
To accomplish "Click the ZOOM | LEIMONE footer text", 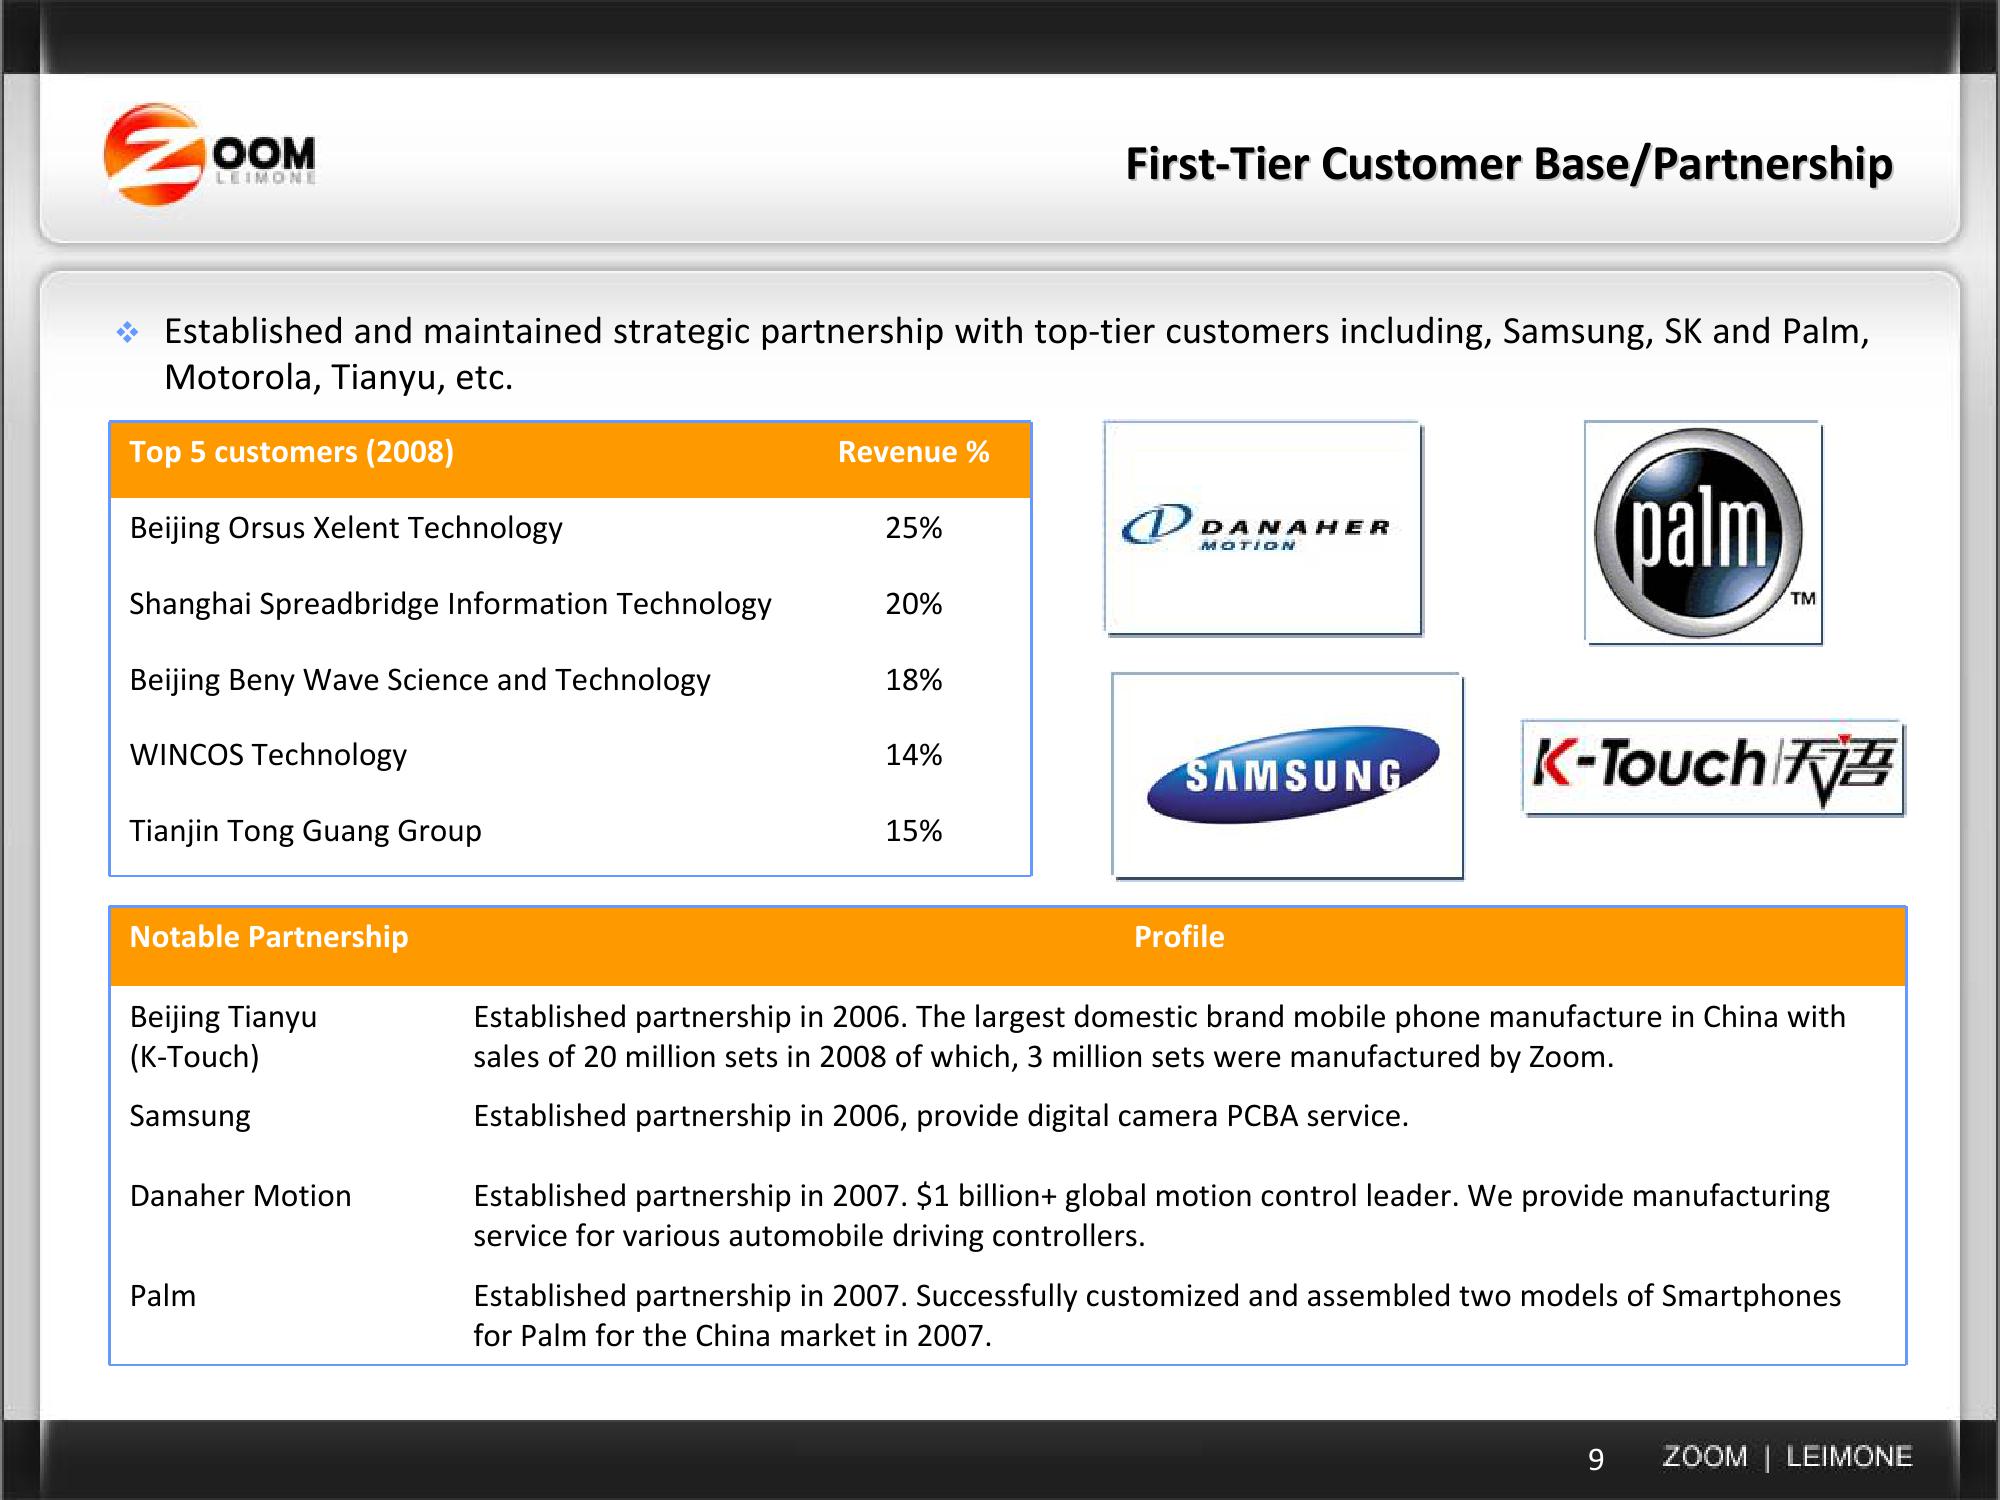I will pos(1787,1457).
